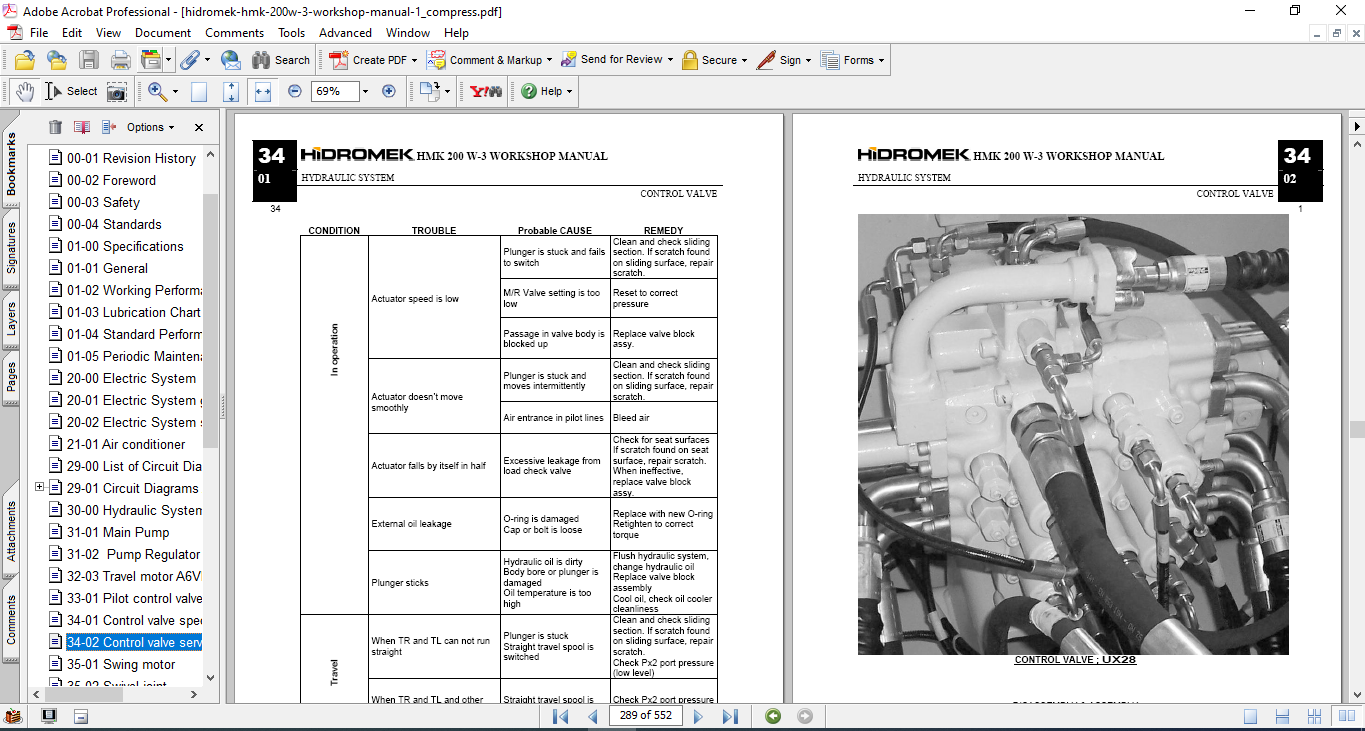
Task: Open the bookmarks Options dropdown
Action: pyautogui.click(x=150, y=127)
